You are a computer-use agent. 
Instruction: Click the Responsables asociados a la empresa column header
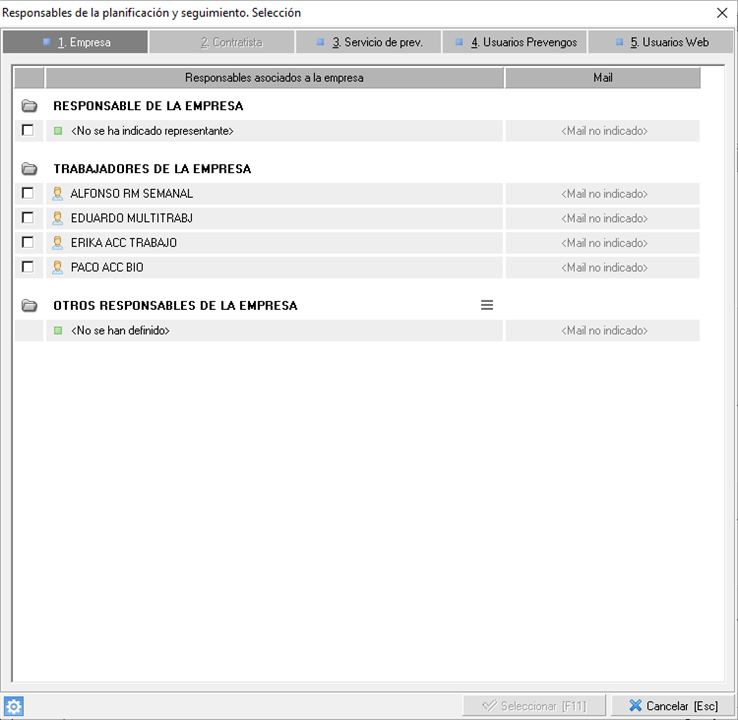274,78
